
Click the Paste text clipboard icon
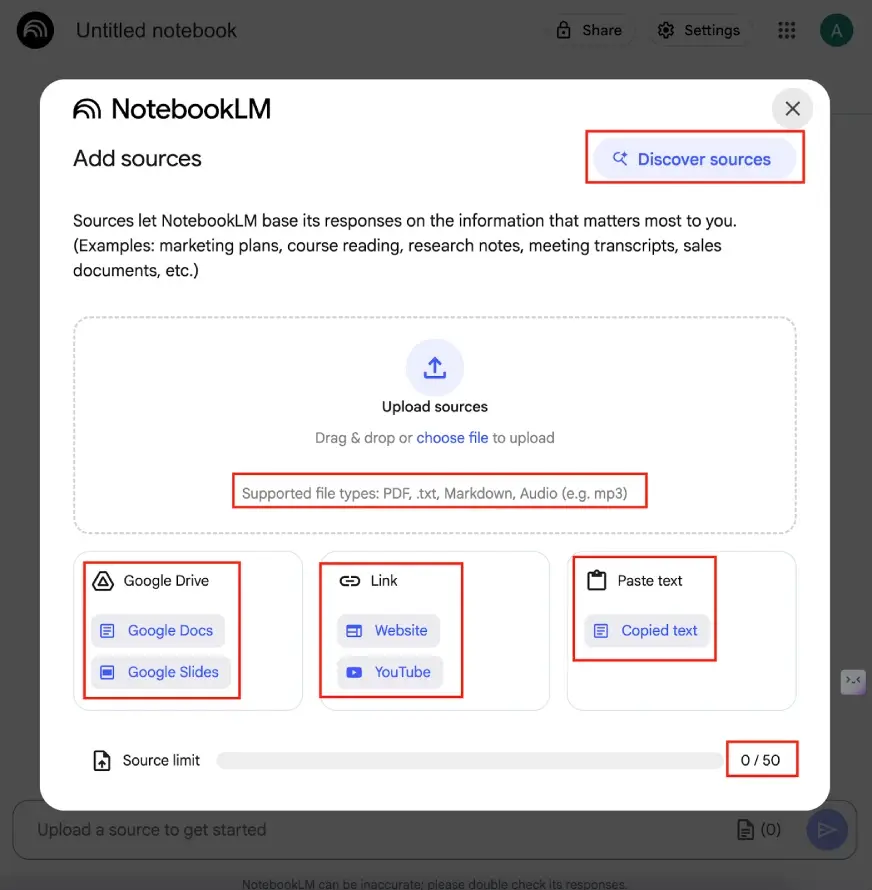[597, 581]
